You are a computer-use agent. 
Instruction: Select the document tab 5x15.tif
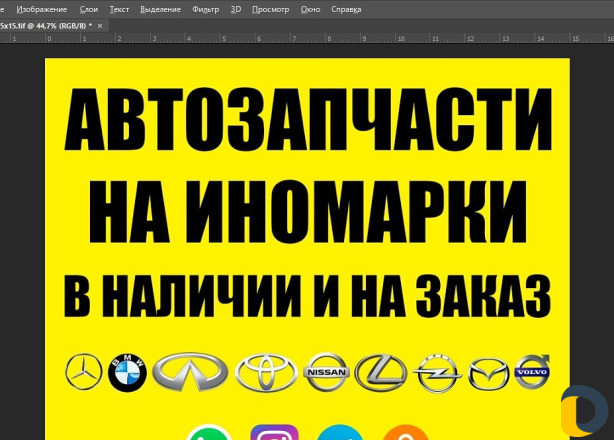[x=46, y=26]
